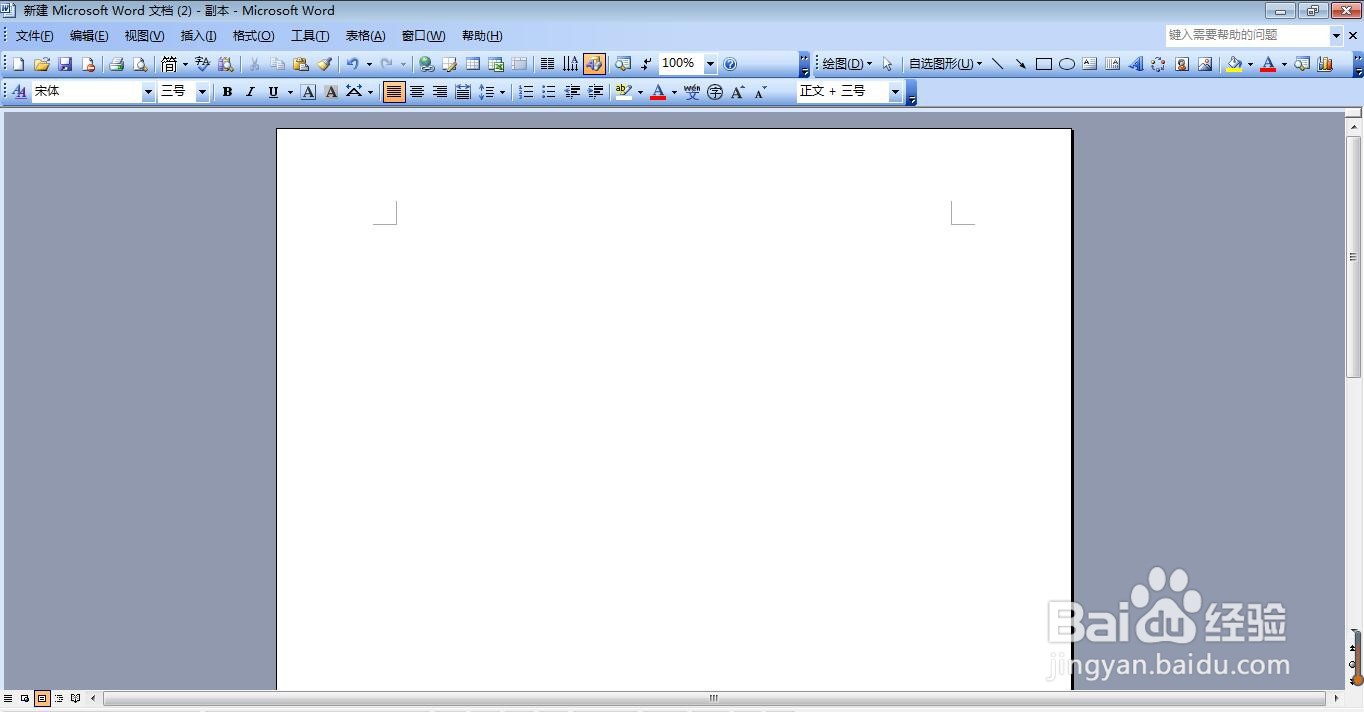The height and width of the screenshot is (712, 1364).
Task: Open the View menu
Action: 144,36
